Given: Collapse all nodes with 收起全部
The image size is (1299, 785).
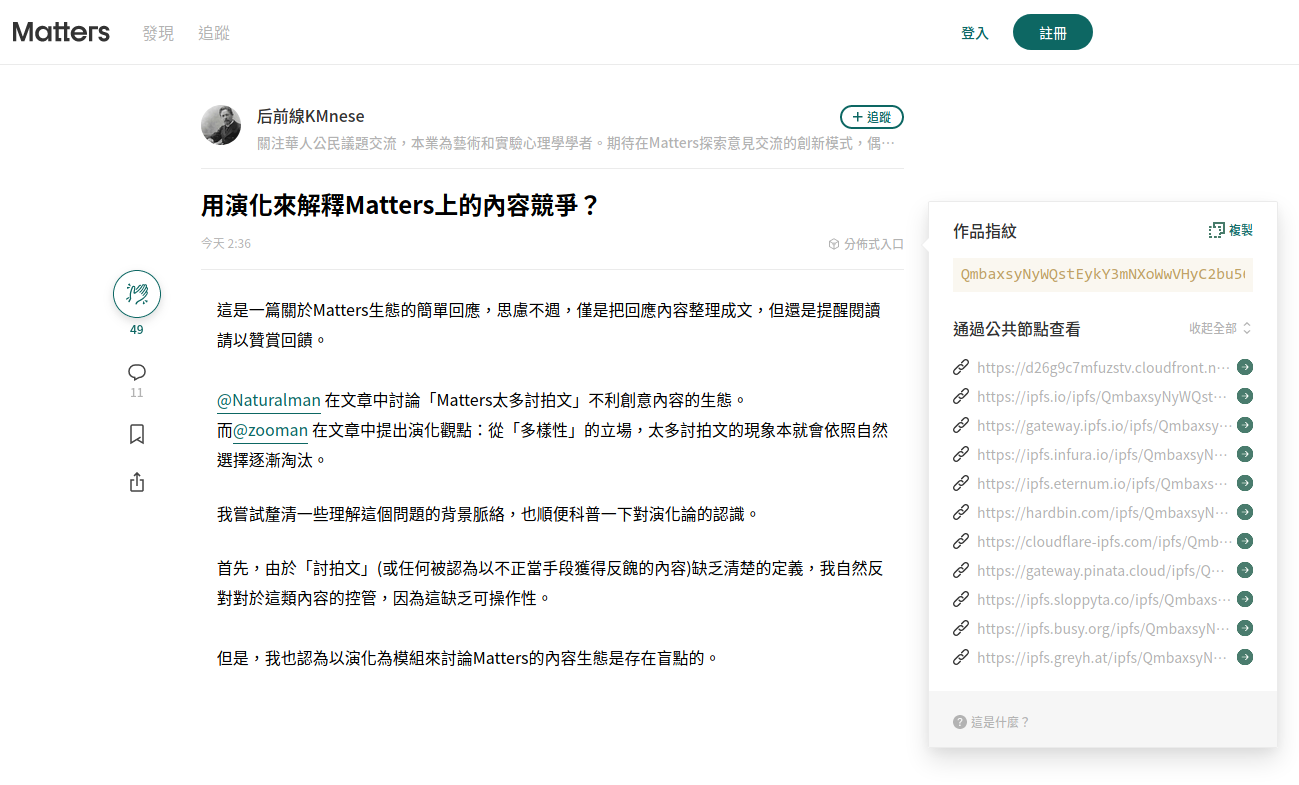Looking at the screenshot, I should pos(1220,328).
